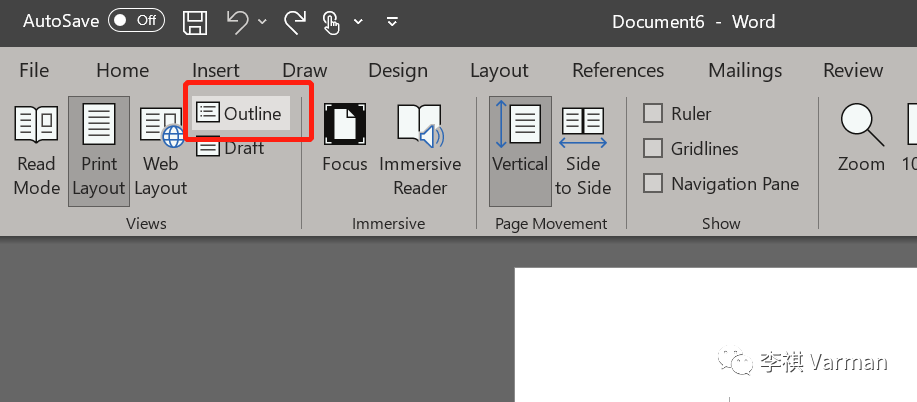Click the Save icon in title bar
The width and height of the screenshot is (917, 402).
tap(195, 21)
